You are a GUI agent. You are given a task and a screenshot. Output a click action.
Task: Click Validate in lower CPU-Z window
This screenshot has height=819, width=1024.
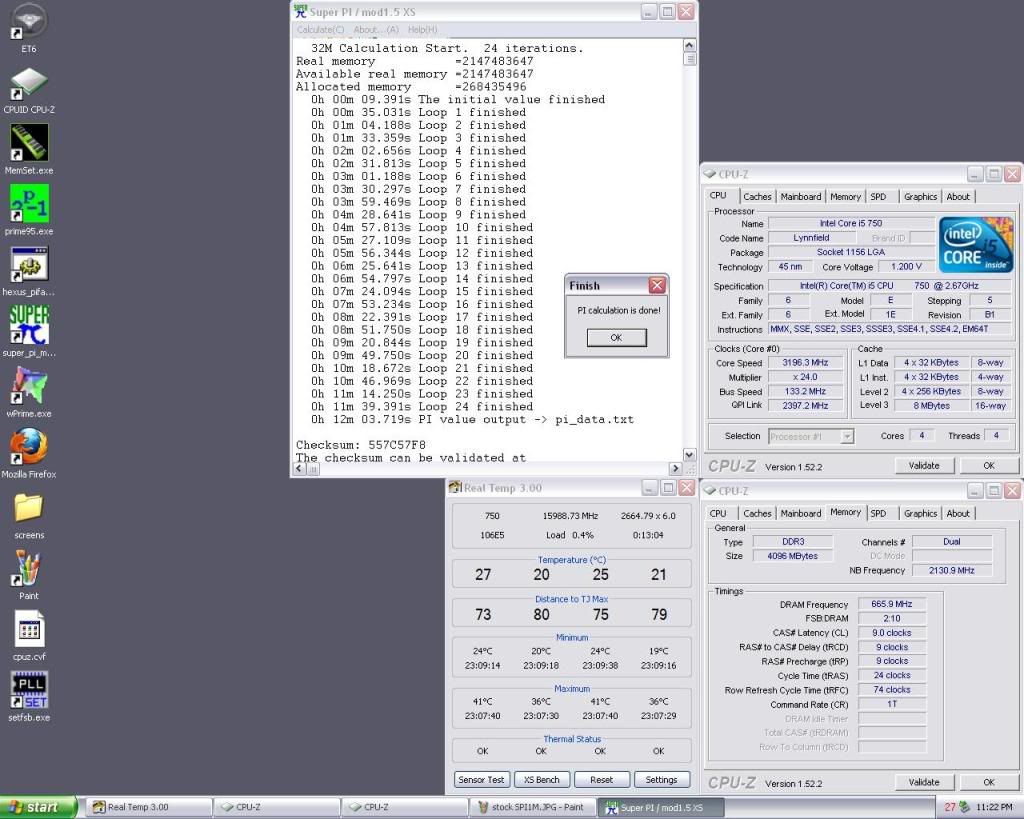coord(924,782)
